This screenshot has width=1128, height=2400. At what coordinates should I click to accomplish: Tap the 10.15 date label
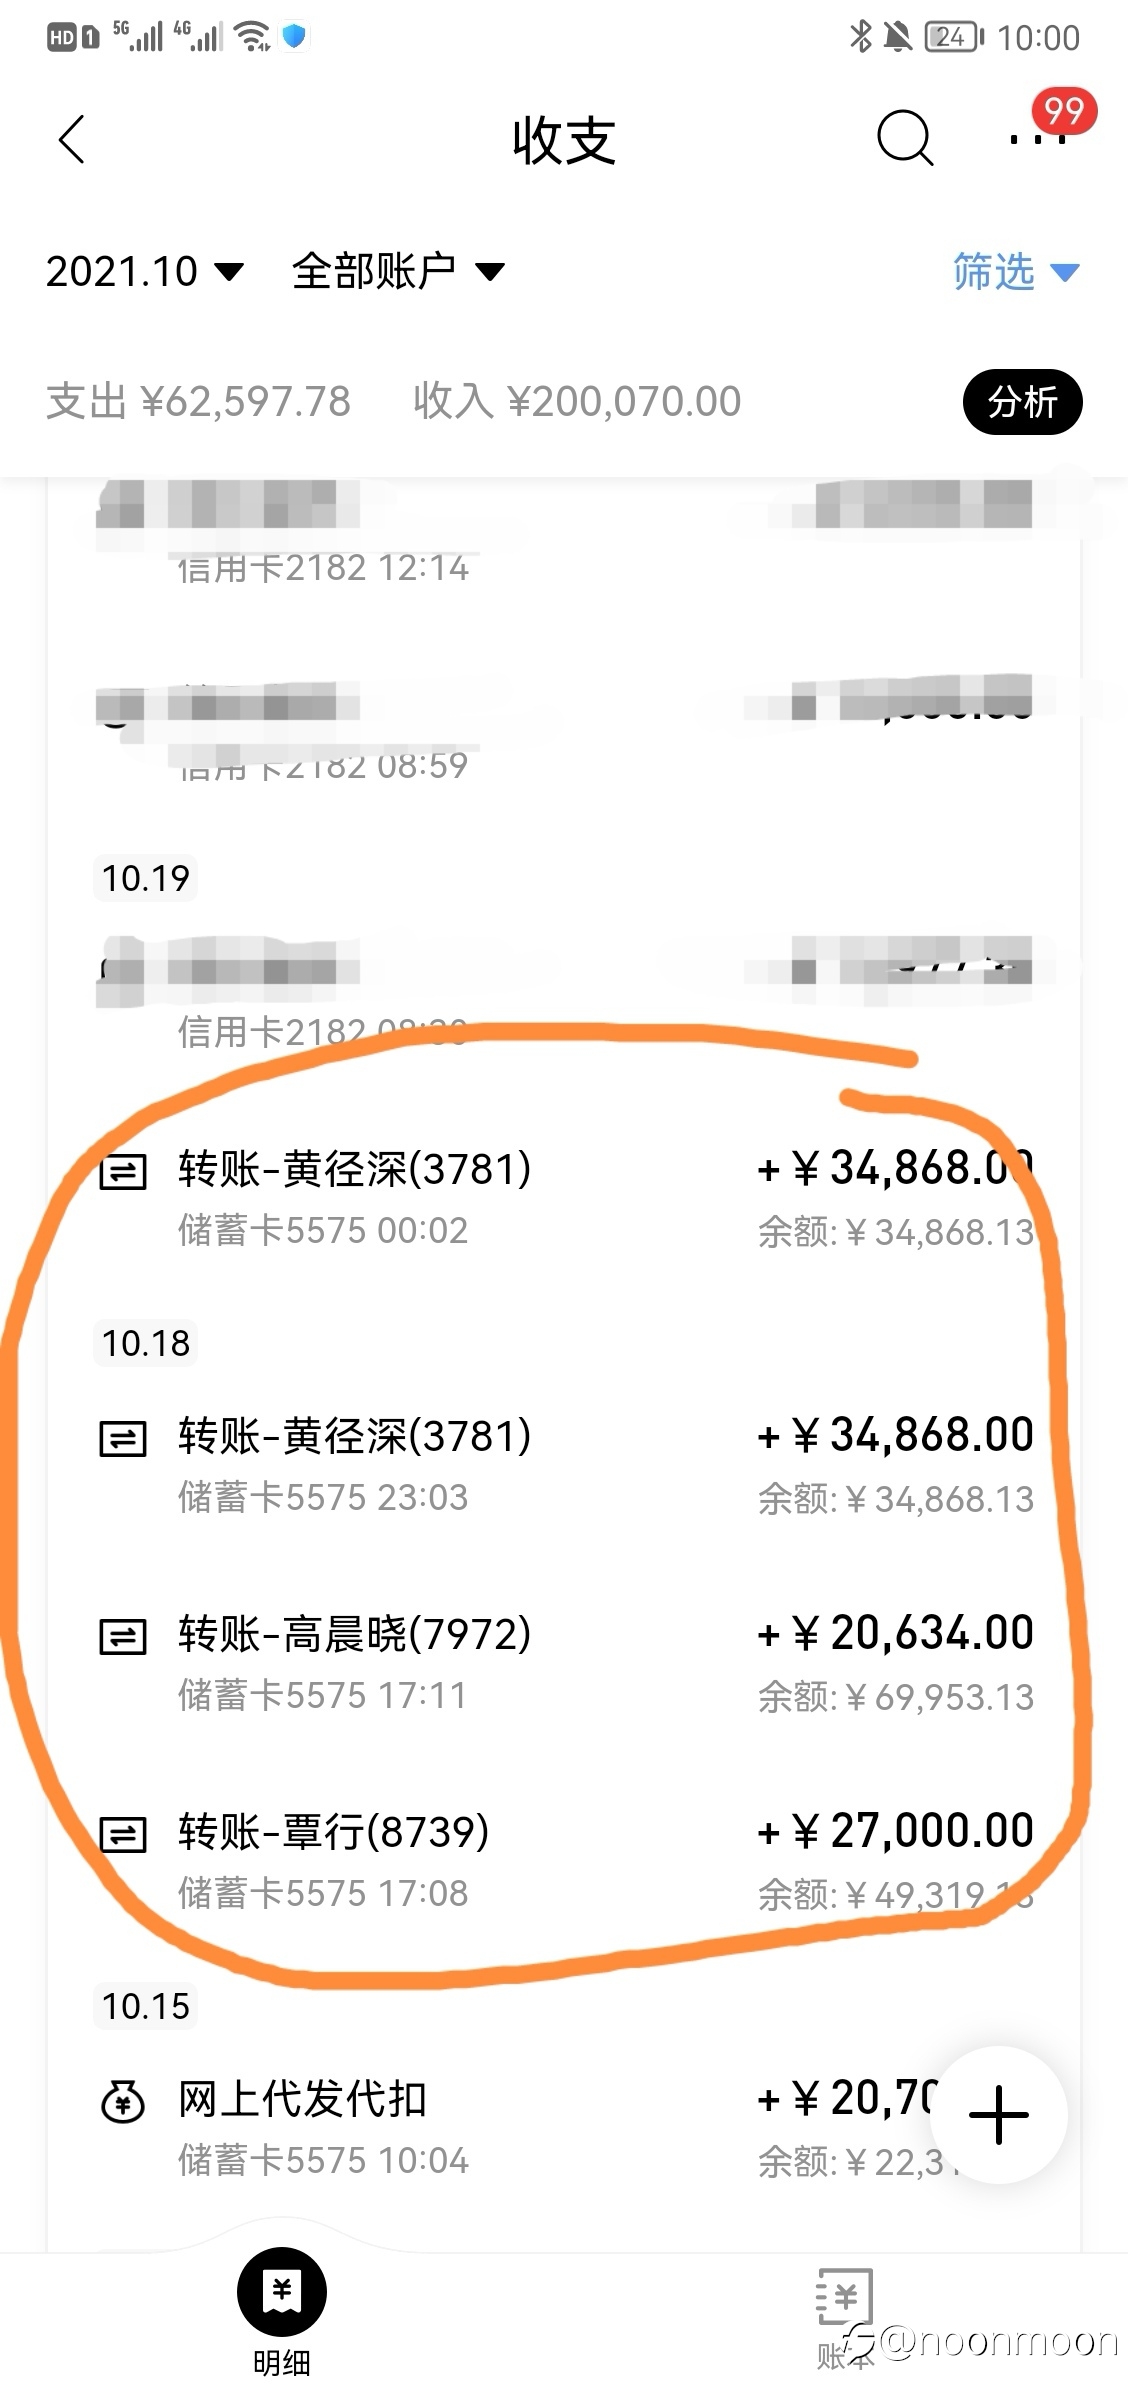pyautogui.click(x=146, y=2006)
